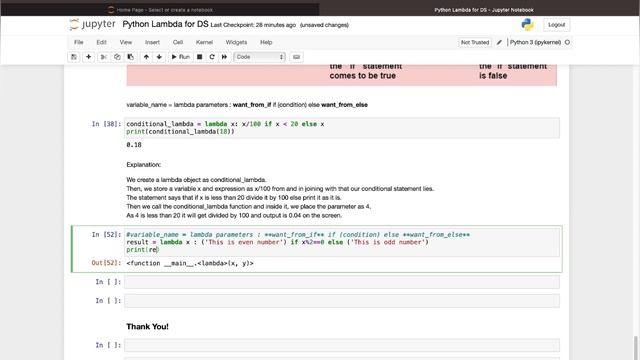Image resolution: width=640 pixels, height=360 pixels.
Task: Interrupt the kernel with the stop icon
Action: click(200, 57)
